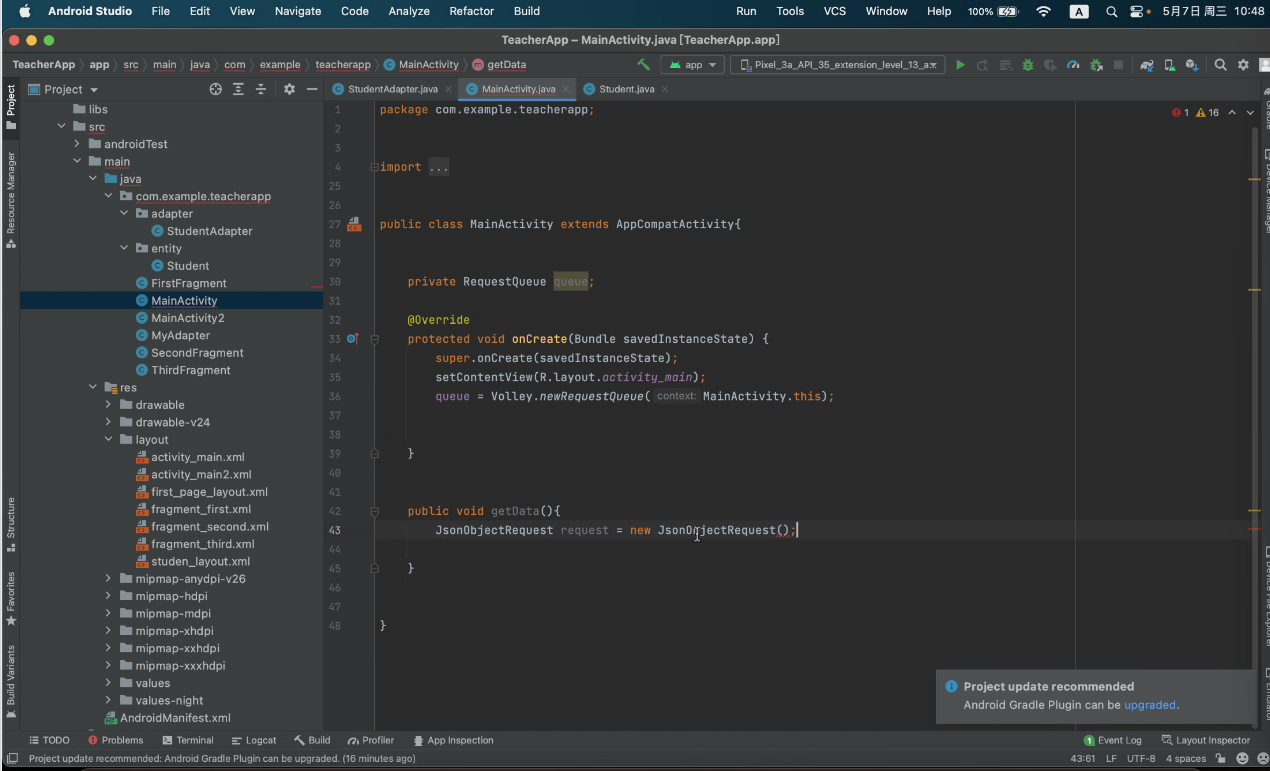Viewport: 1270px width, 771px height.
Task: Open the Pixel_3a device selector dropdown
Action: coord(838,65)
